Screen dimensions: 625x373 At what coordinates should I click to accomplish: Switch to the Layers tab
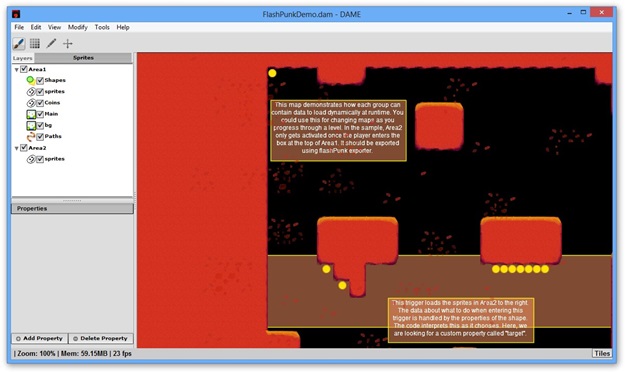pyautogui.click(x=22, y=58)
